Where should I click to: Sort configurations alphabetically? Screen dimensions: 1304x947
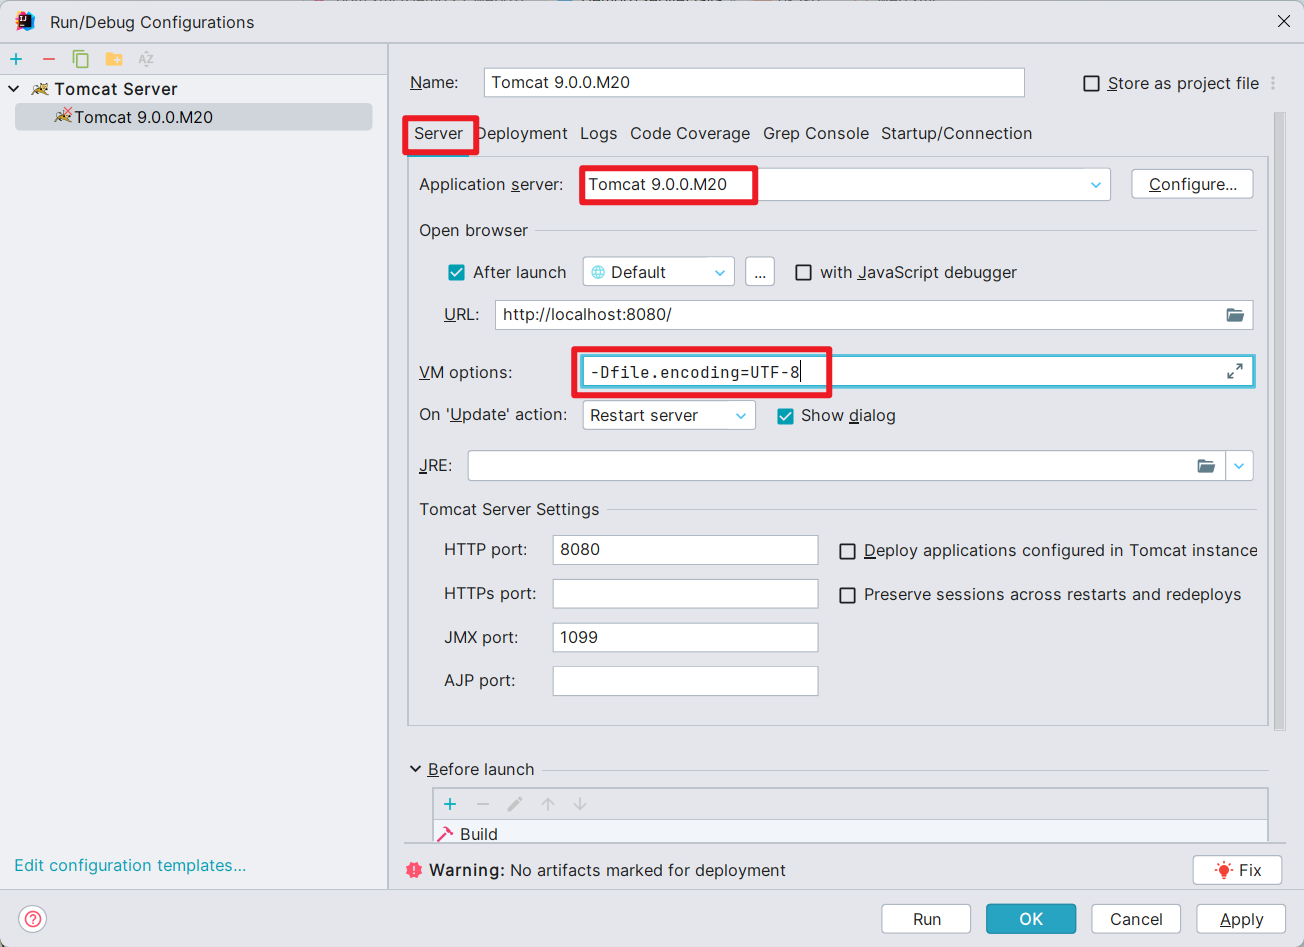146,59
